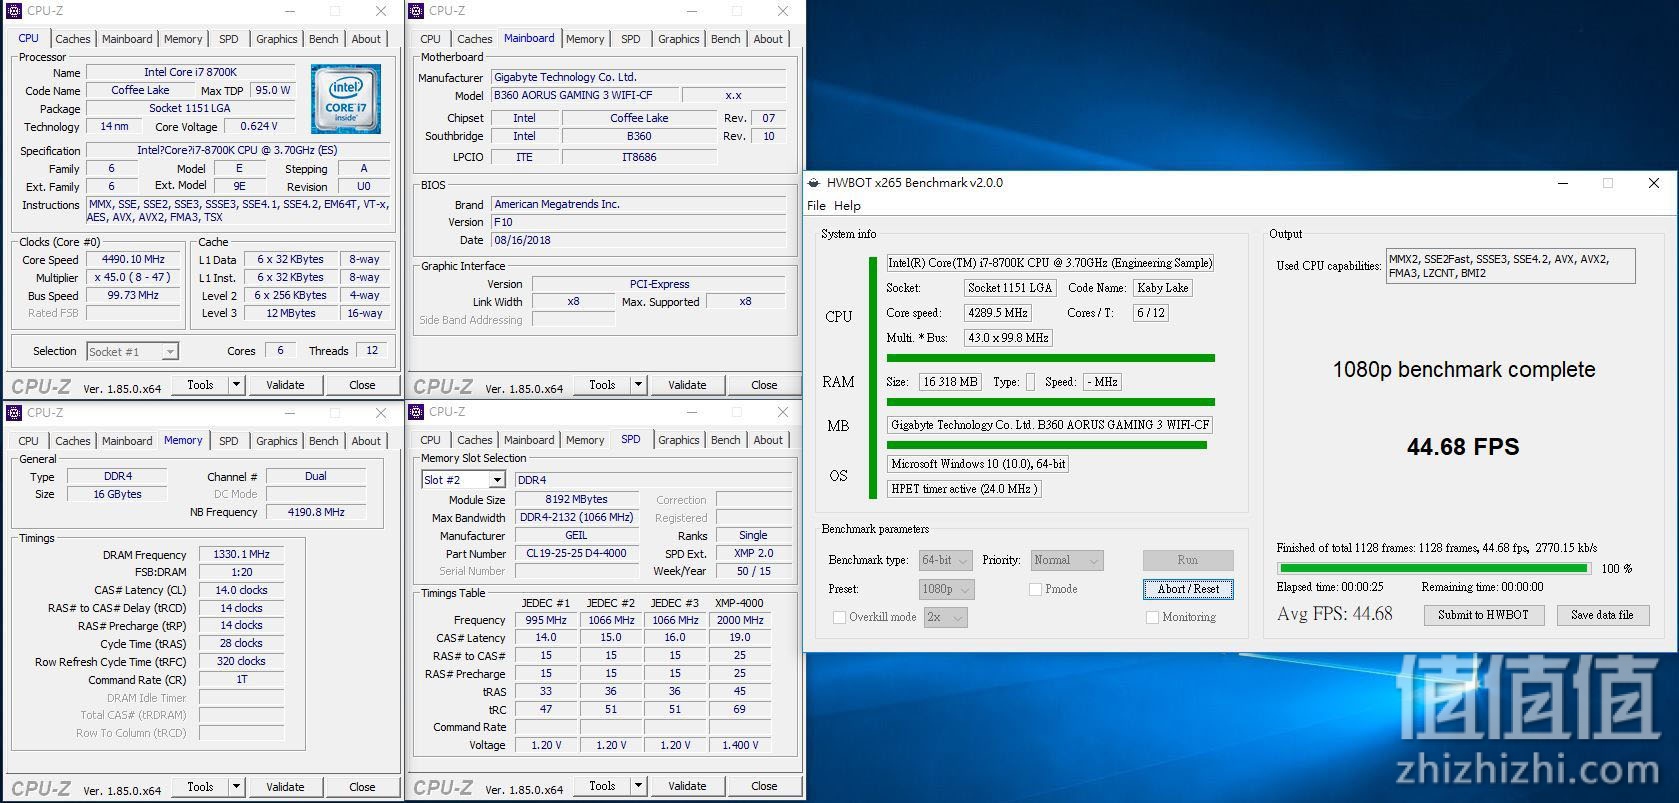
Task: Select the CPU tab in the Memory window
Action: pyautogui.click(x=29, y=441)
